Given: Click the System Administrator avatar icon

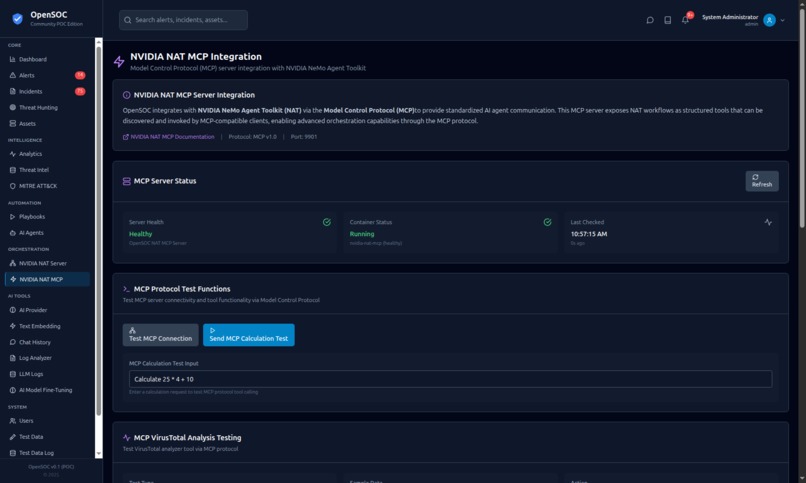Looking at the screenshot, I should [769, 20].
